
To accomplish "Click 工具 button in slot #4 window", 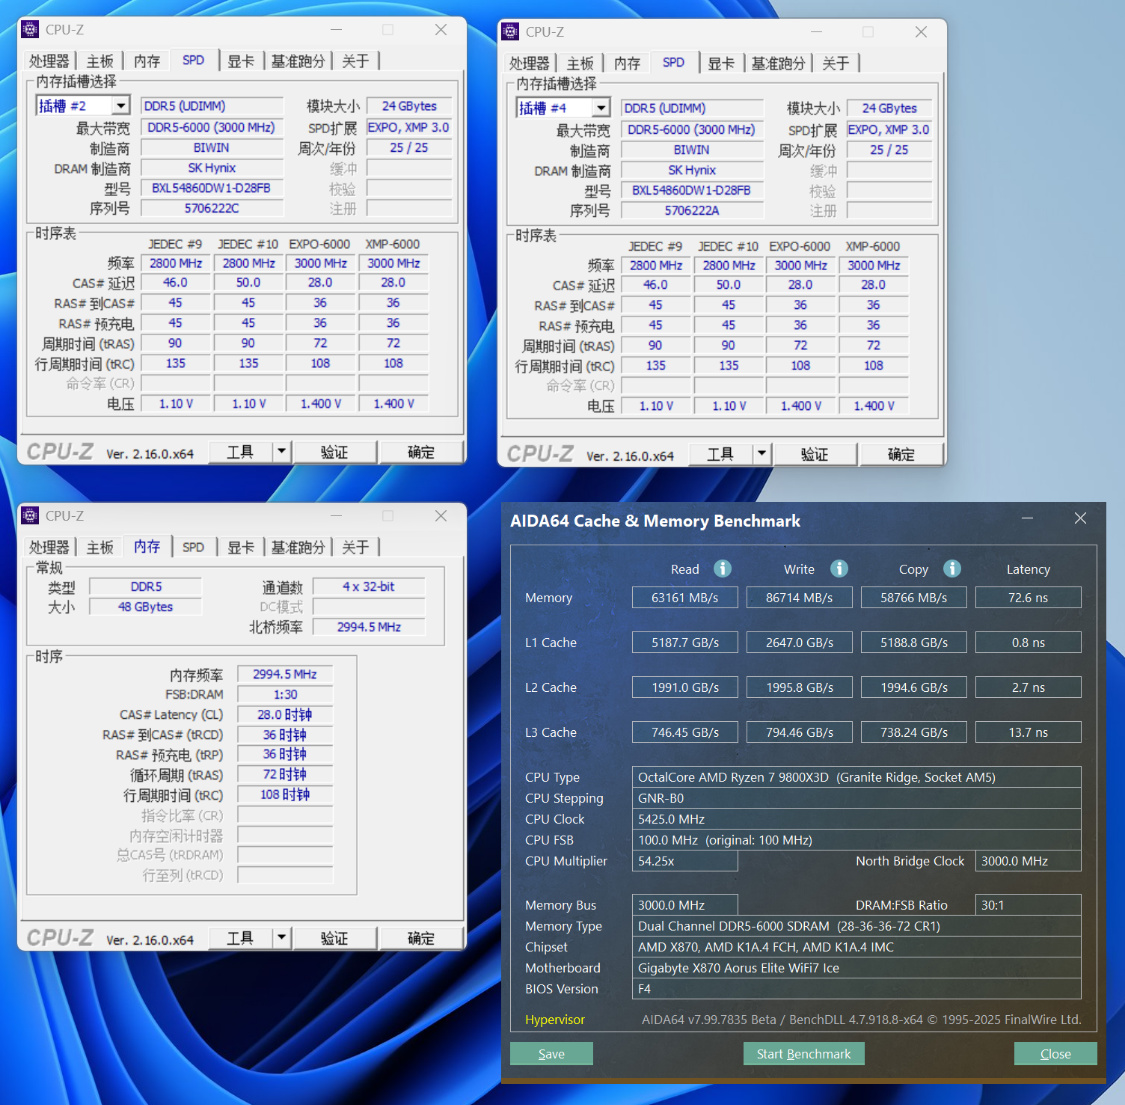I will coord(720,454).
